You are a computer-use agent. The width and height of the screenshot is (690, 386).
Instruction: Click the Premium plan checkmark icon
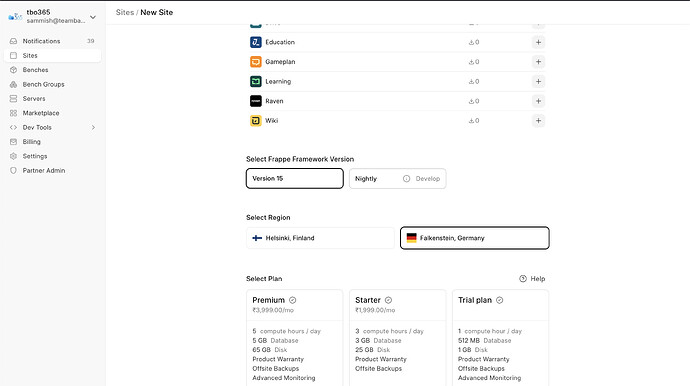[293, 300]
